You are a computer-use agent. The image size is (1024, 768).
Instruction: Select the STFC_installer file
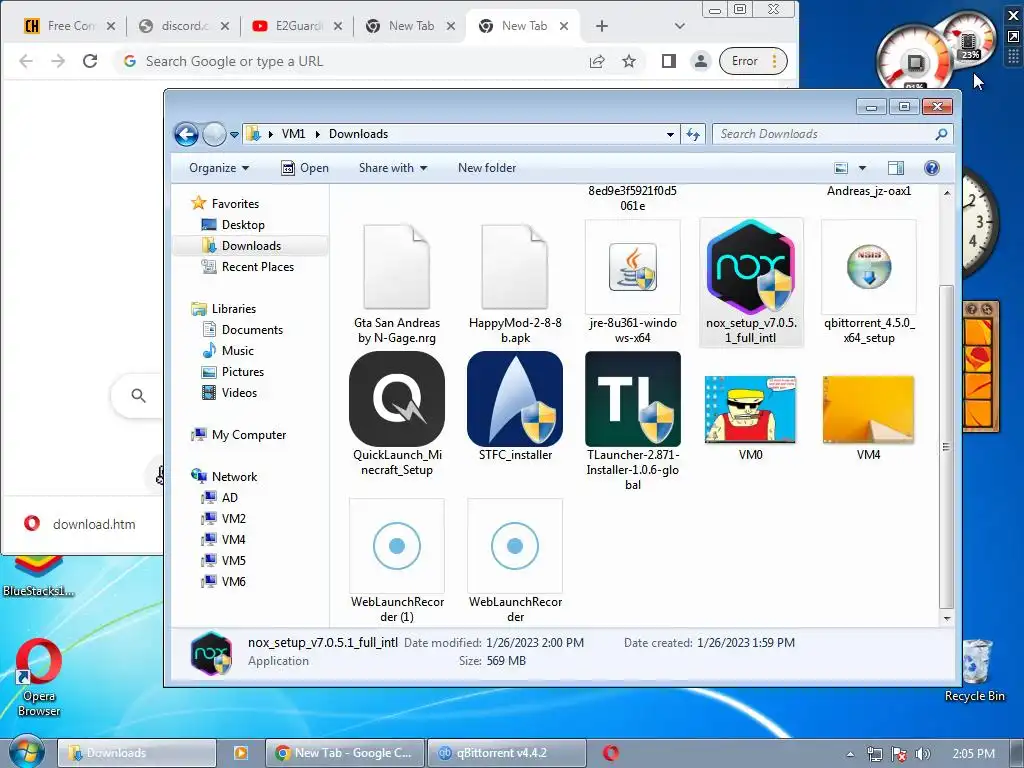515,406
